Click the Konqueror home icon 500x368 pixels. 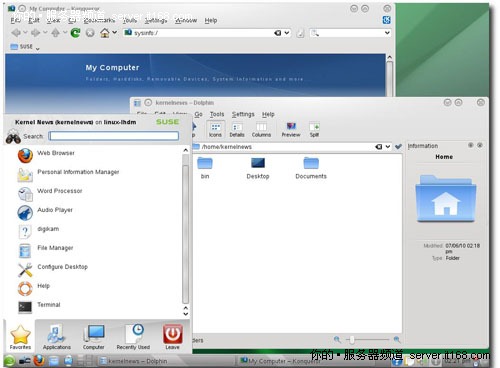pos(105,33)
